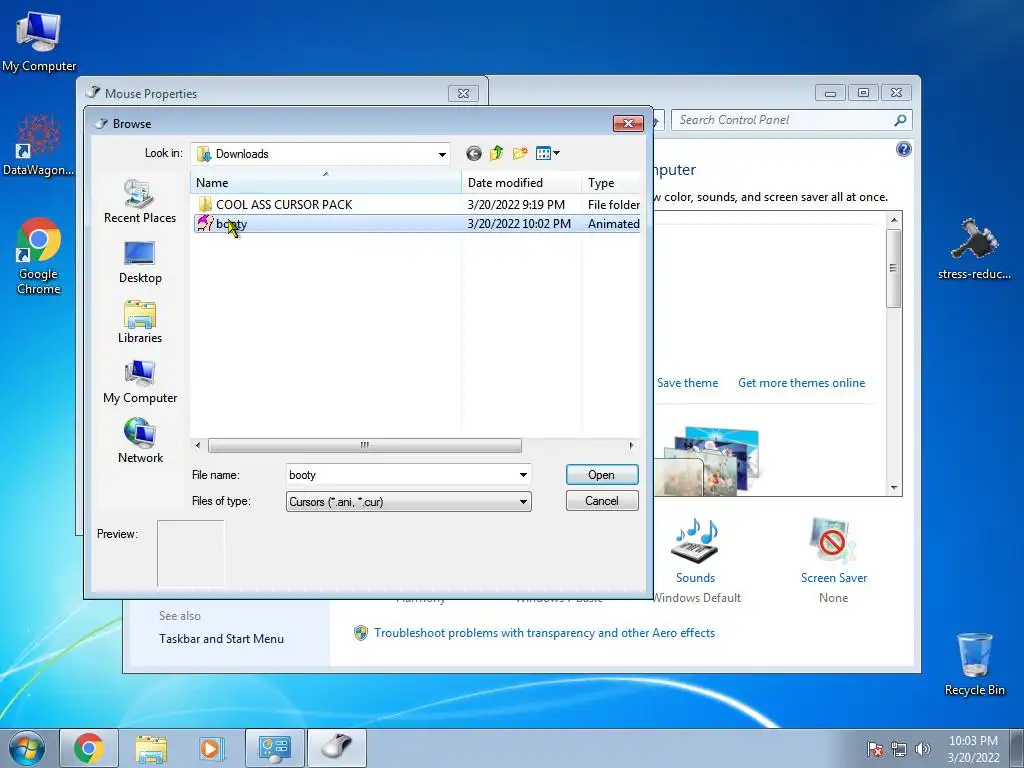The image size is (1024, 768).
Task: Go up one folder level
Action: (496, 153)
